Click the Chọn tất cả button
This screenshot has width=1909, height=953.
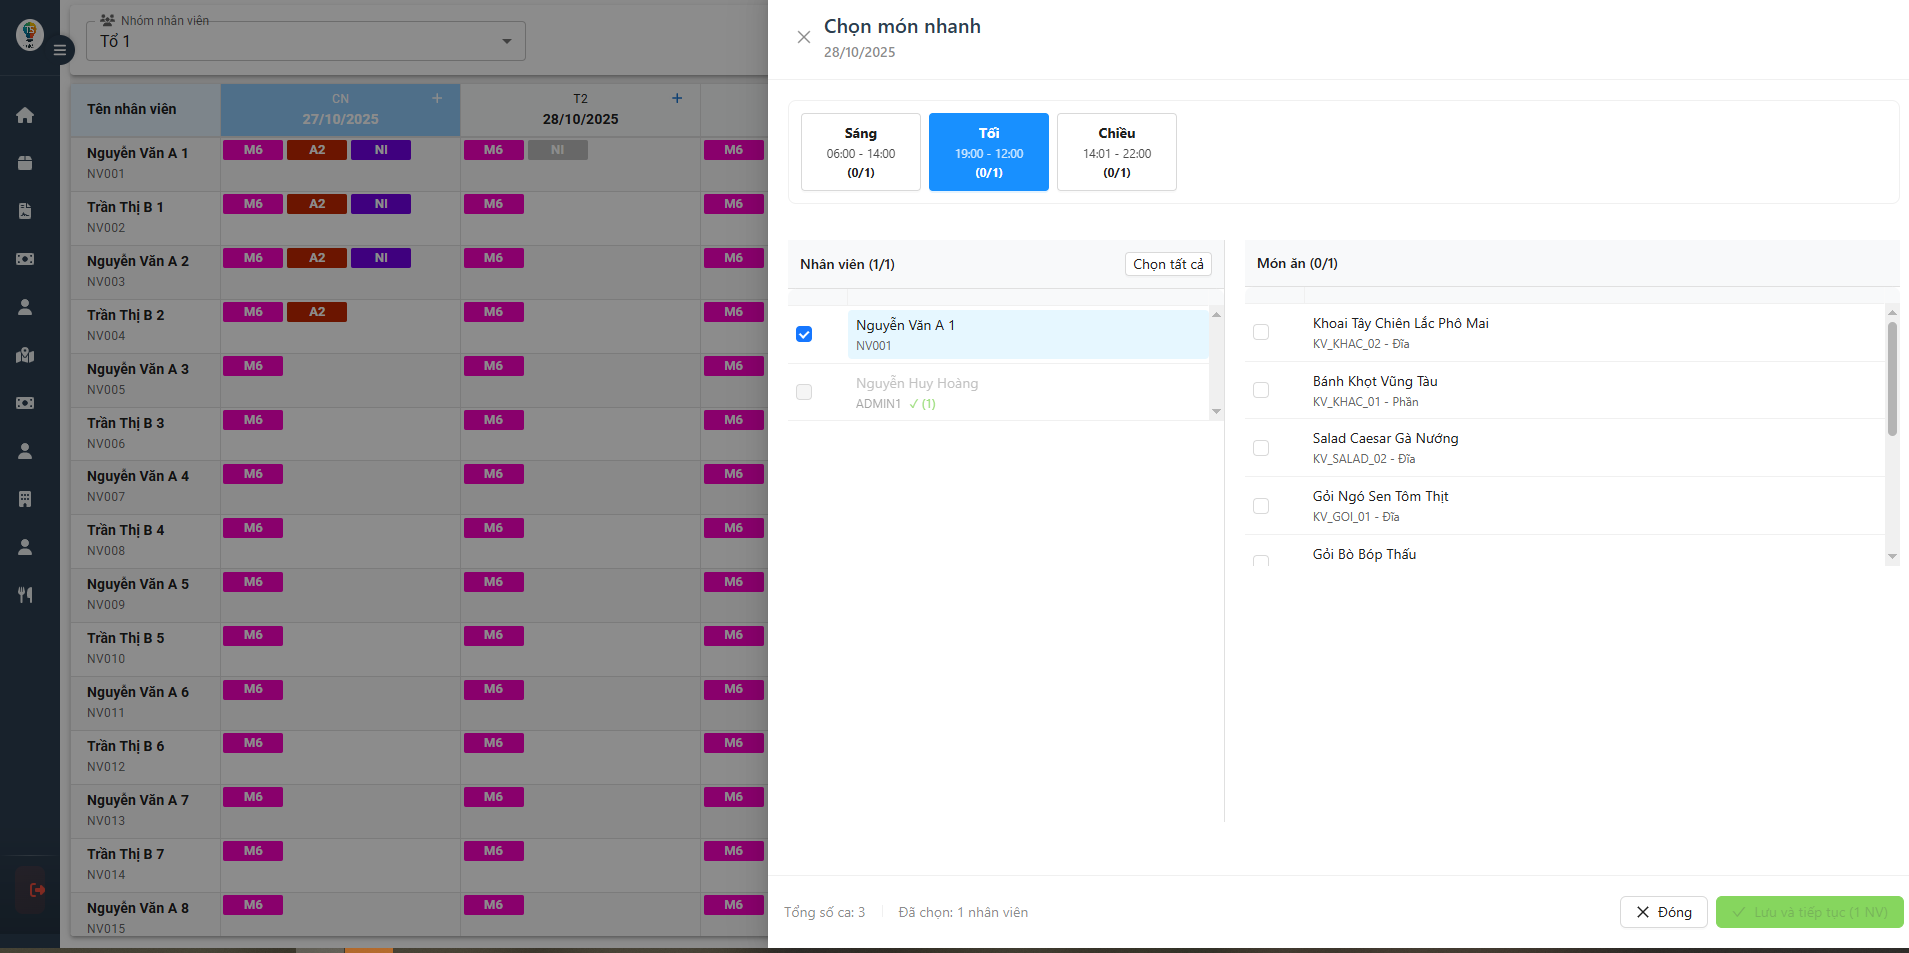click(x=1167, y=264)
